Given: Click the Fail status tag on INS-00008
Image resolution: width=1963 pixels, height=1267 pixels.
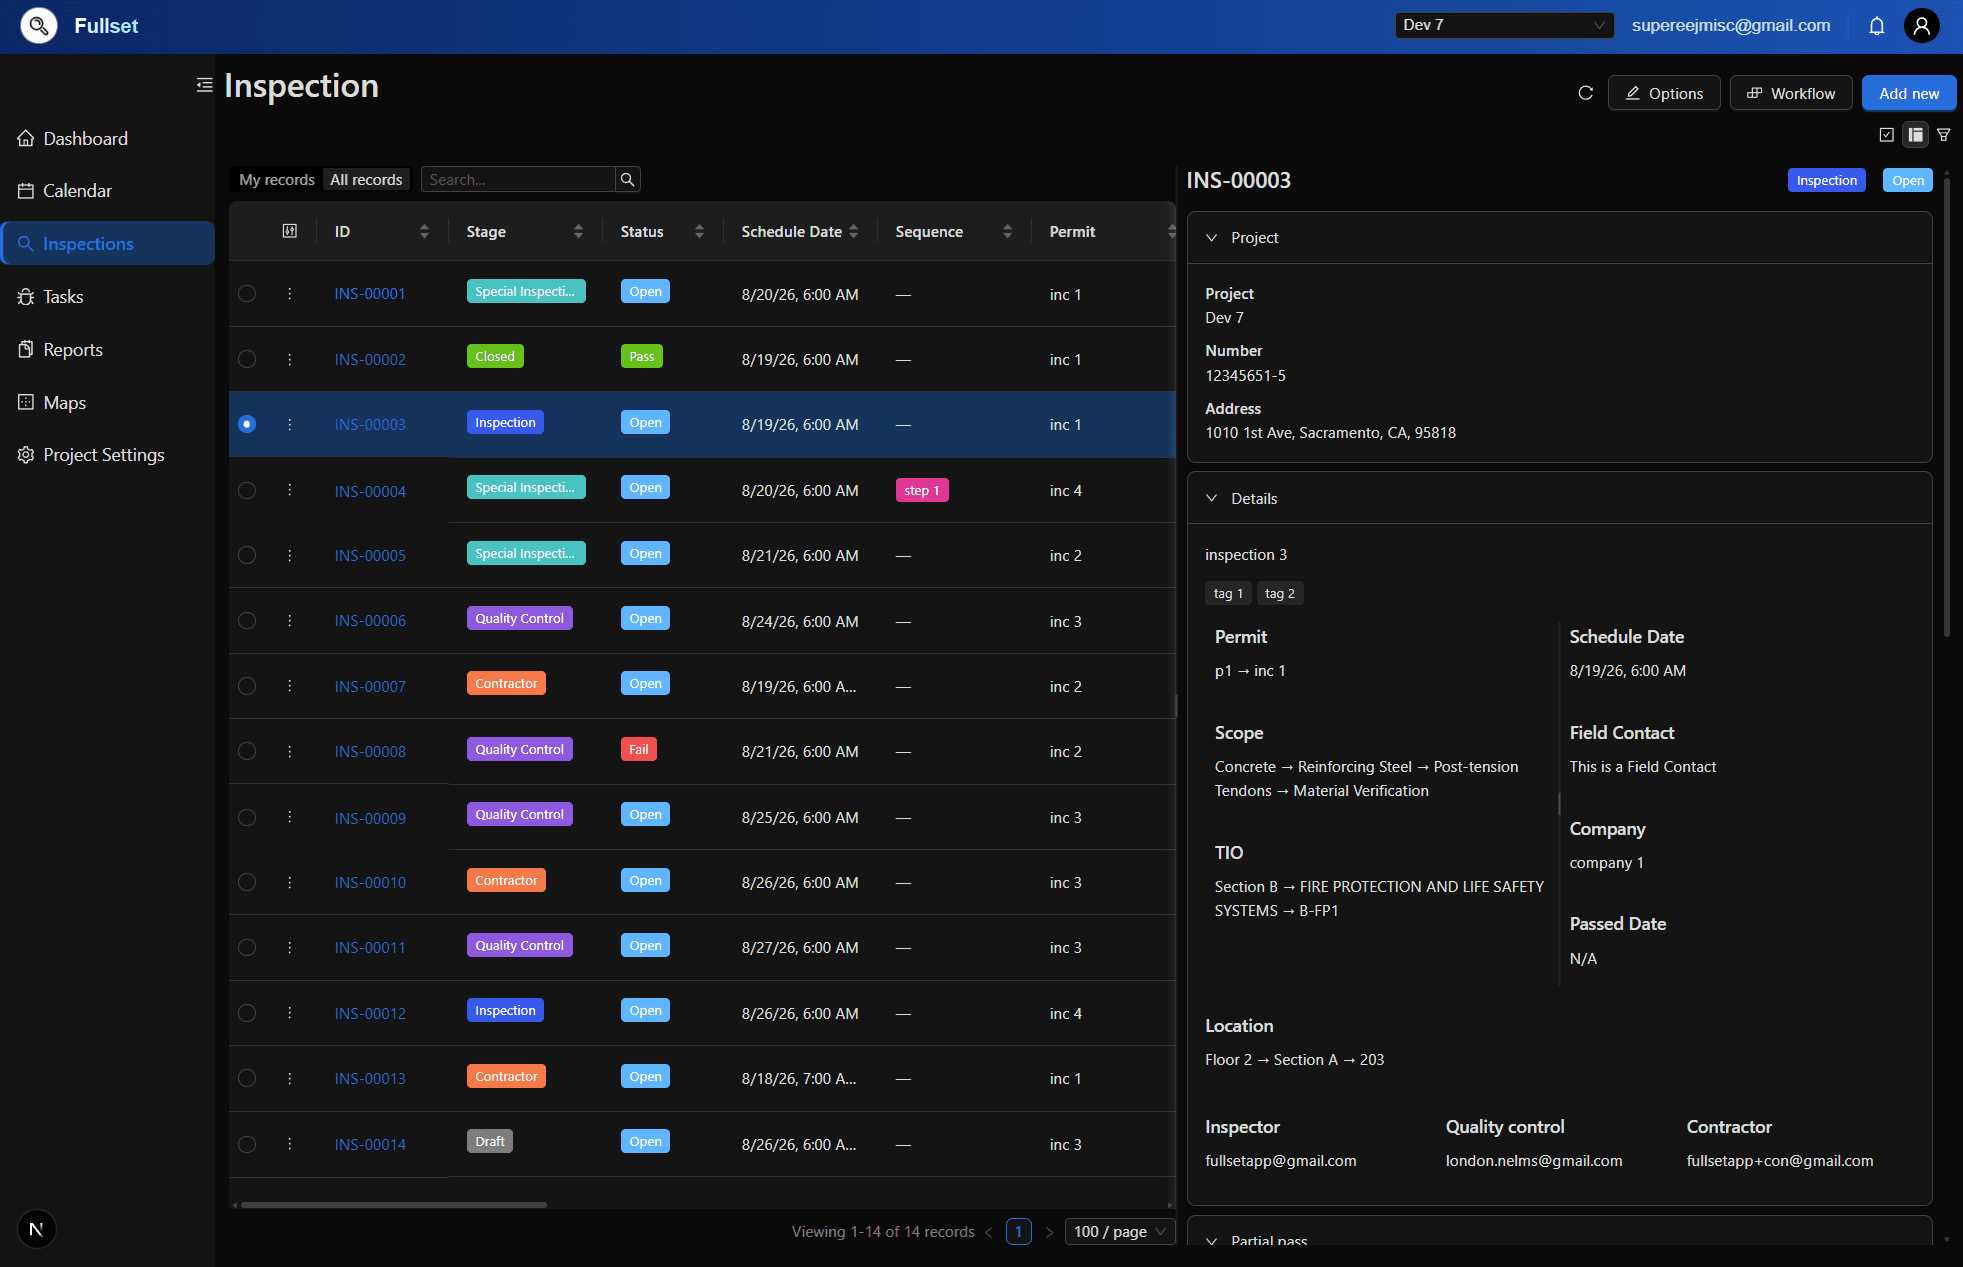Looking at the screenshot, I should 639,749.
